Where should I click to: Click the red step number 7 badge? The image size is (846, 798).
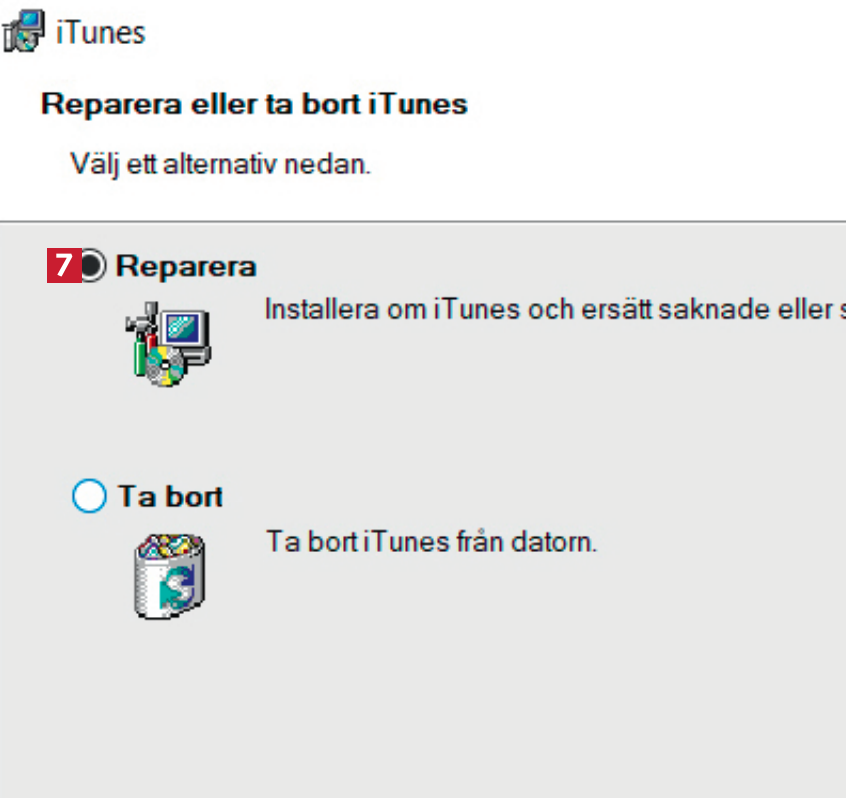point(62,266)
